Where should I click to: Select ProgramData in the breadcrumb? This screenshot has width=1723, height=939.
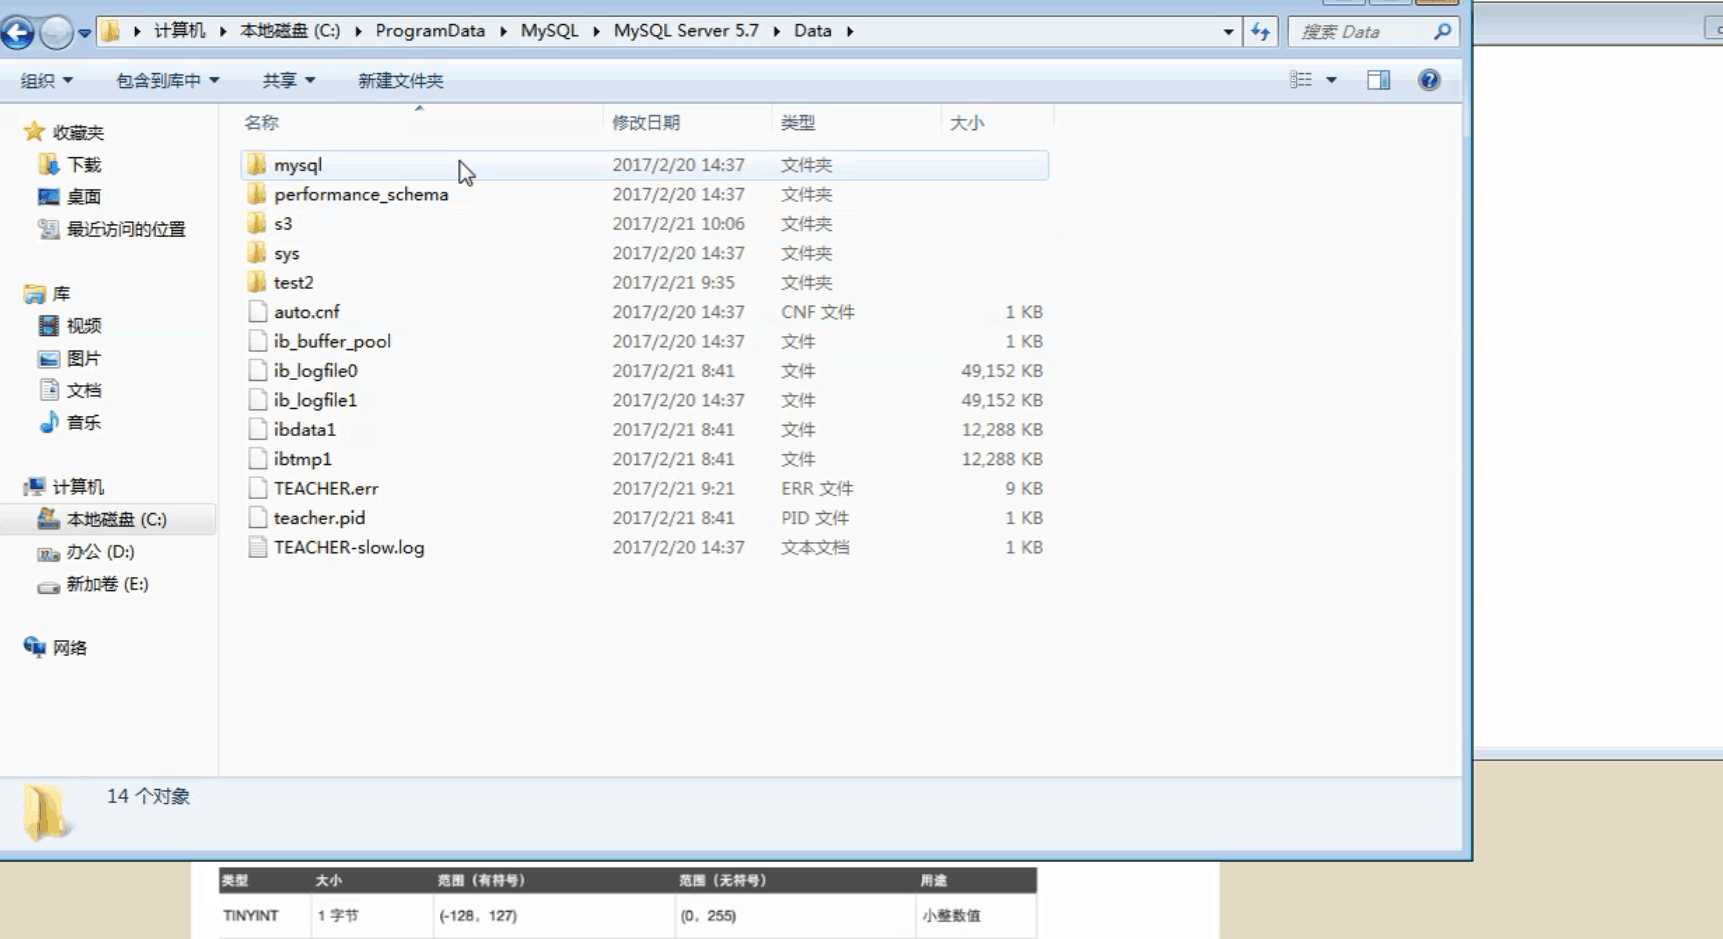point(430,31)
